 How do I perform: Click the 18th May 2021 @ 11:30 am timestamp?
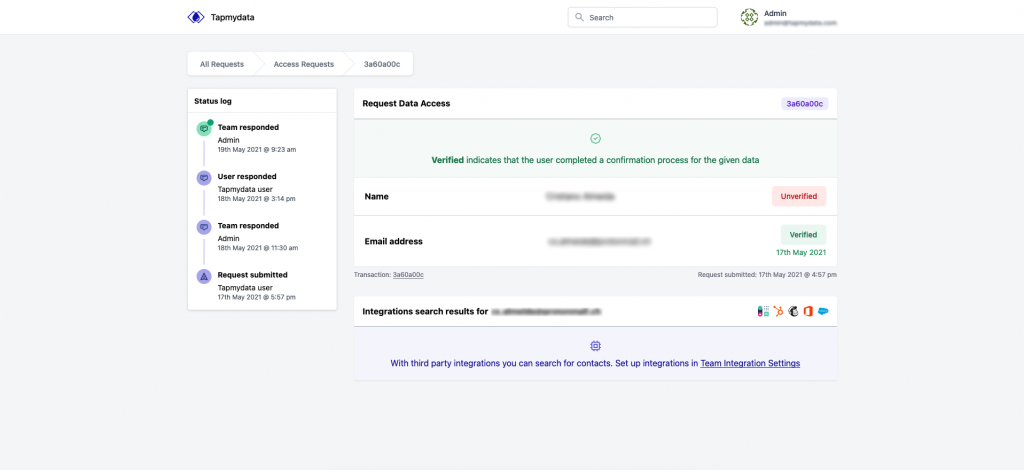point(258,248)
